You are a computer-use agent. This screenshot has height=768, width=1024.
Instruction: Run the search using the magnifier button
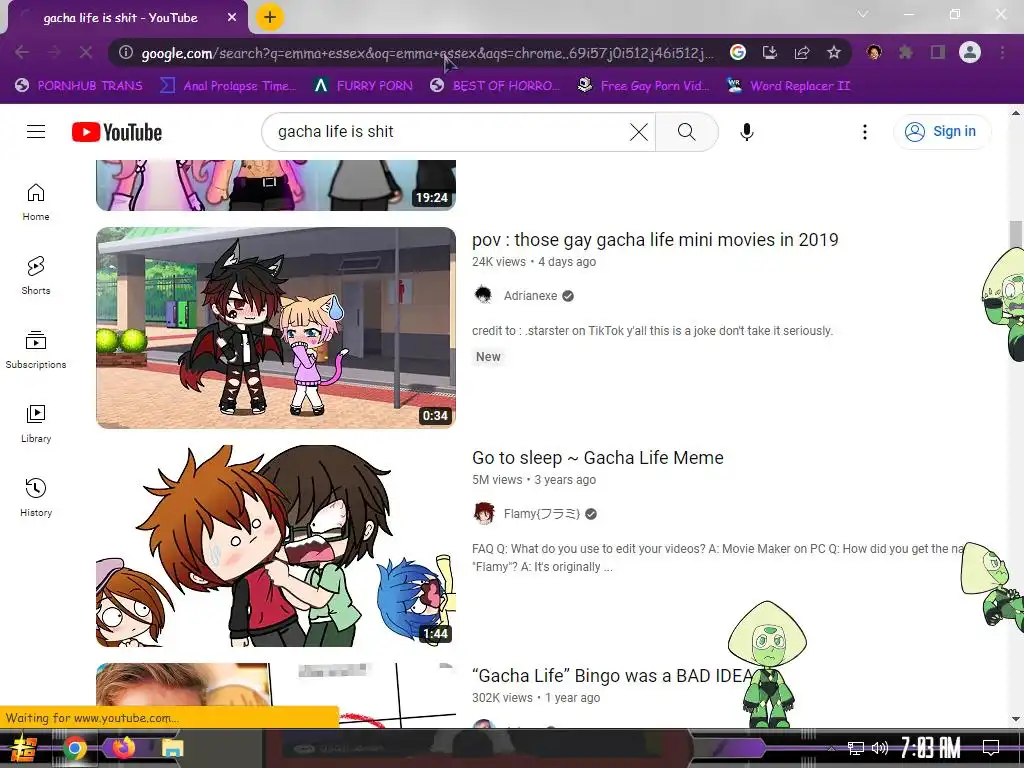pos(686,132)
